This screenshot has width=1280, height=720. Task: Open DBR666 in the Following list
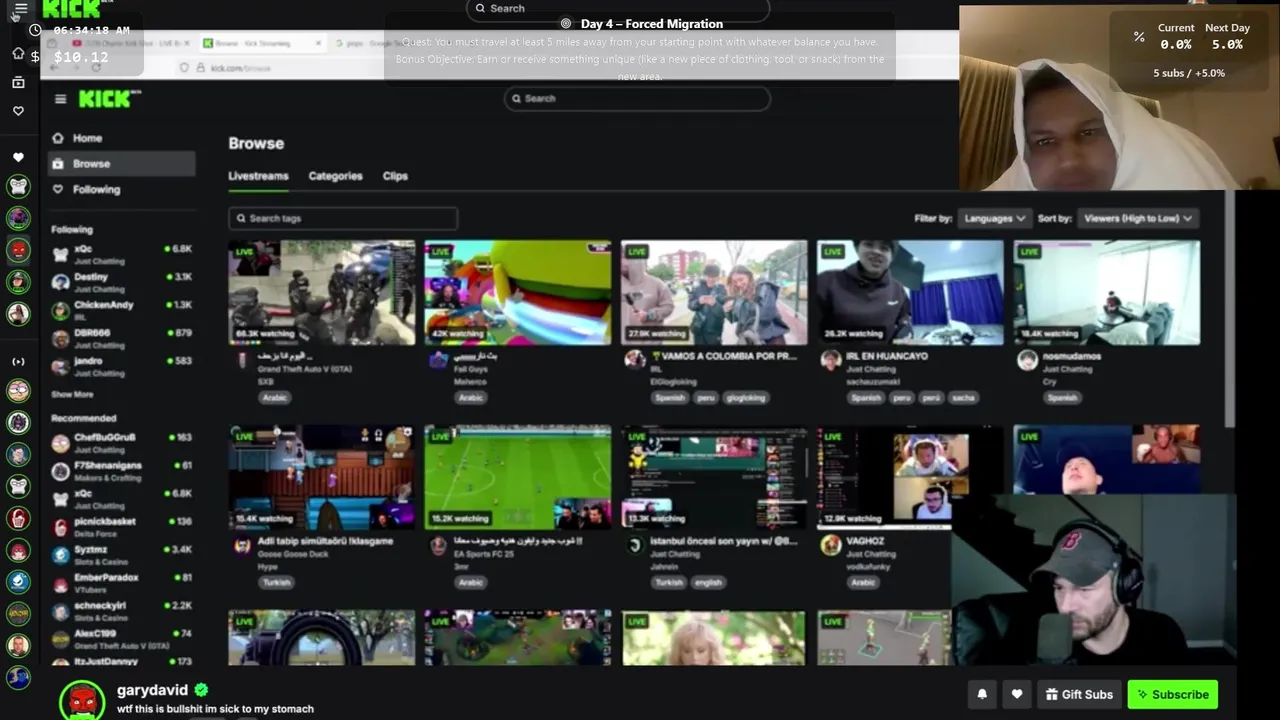click(x=122, y=338)
